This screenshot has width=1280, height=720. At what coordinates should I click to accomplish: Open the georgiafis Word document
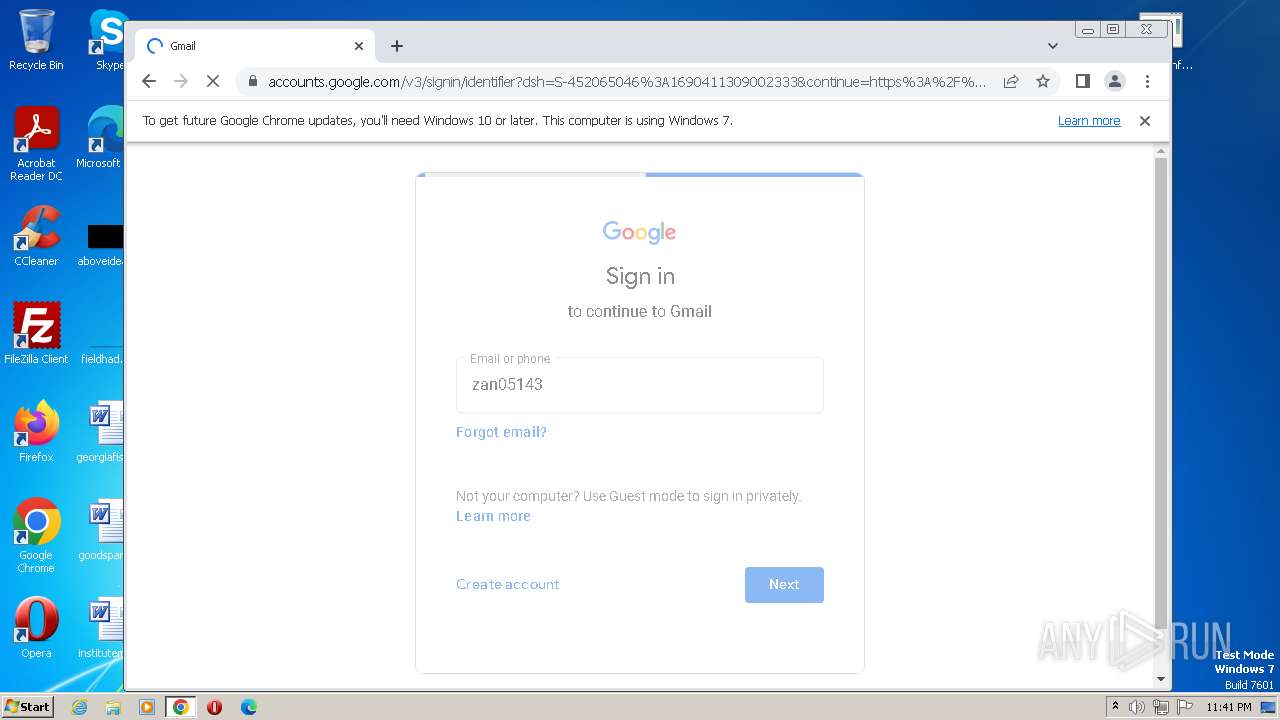coord(102,432)
